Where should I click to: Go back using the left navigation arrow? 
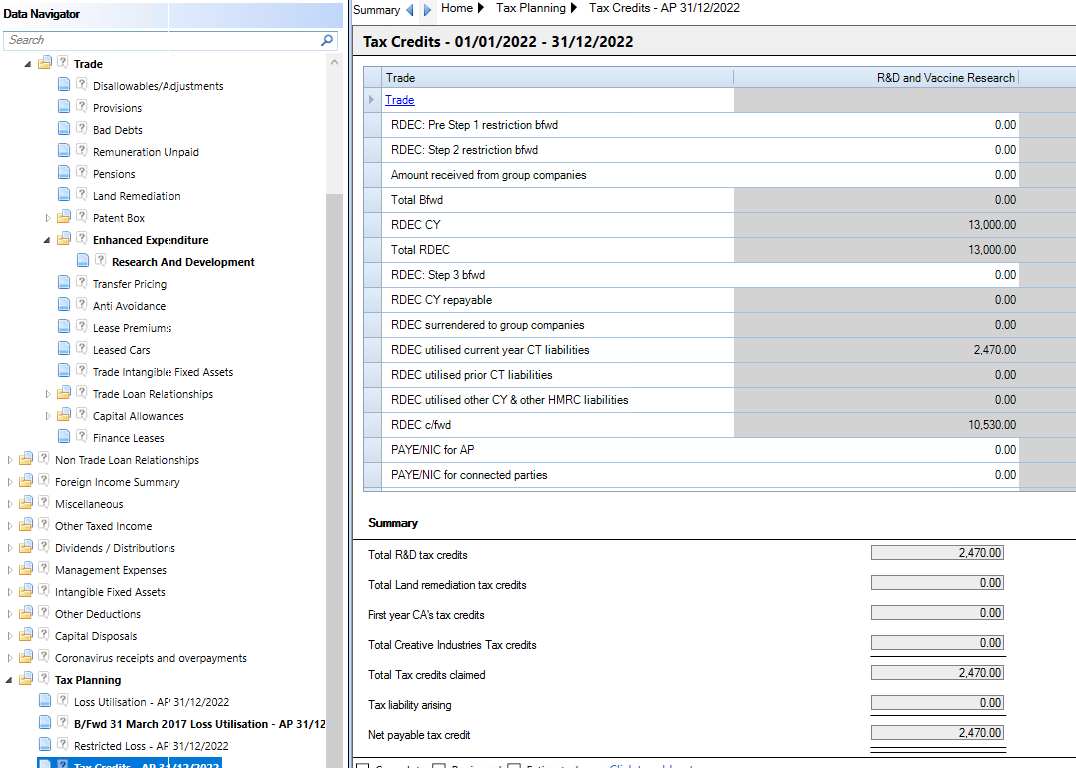(x=410, y=10)
